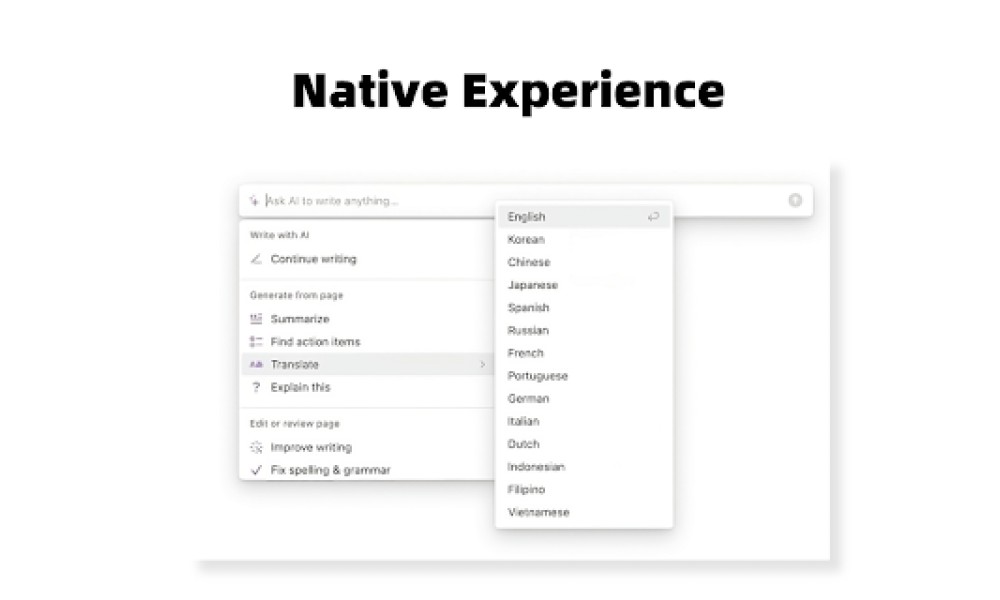
Task: Click the Fix spelling checkmark icon
Action: coord(256,471)
